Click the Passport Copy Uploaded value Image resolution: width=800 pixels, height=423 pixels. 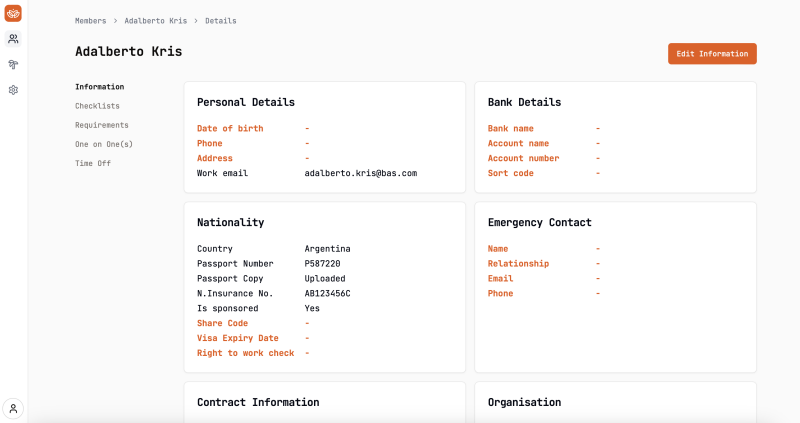pyautogui.click(x=325, y=278)
